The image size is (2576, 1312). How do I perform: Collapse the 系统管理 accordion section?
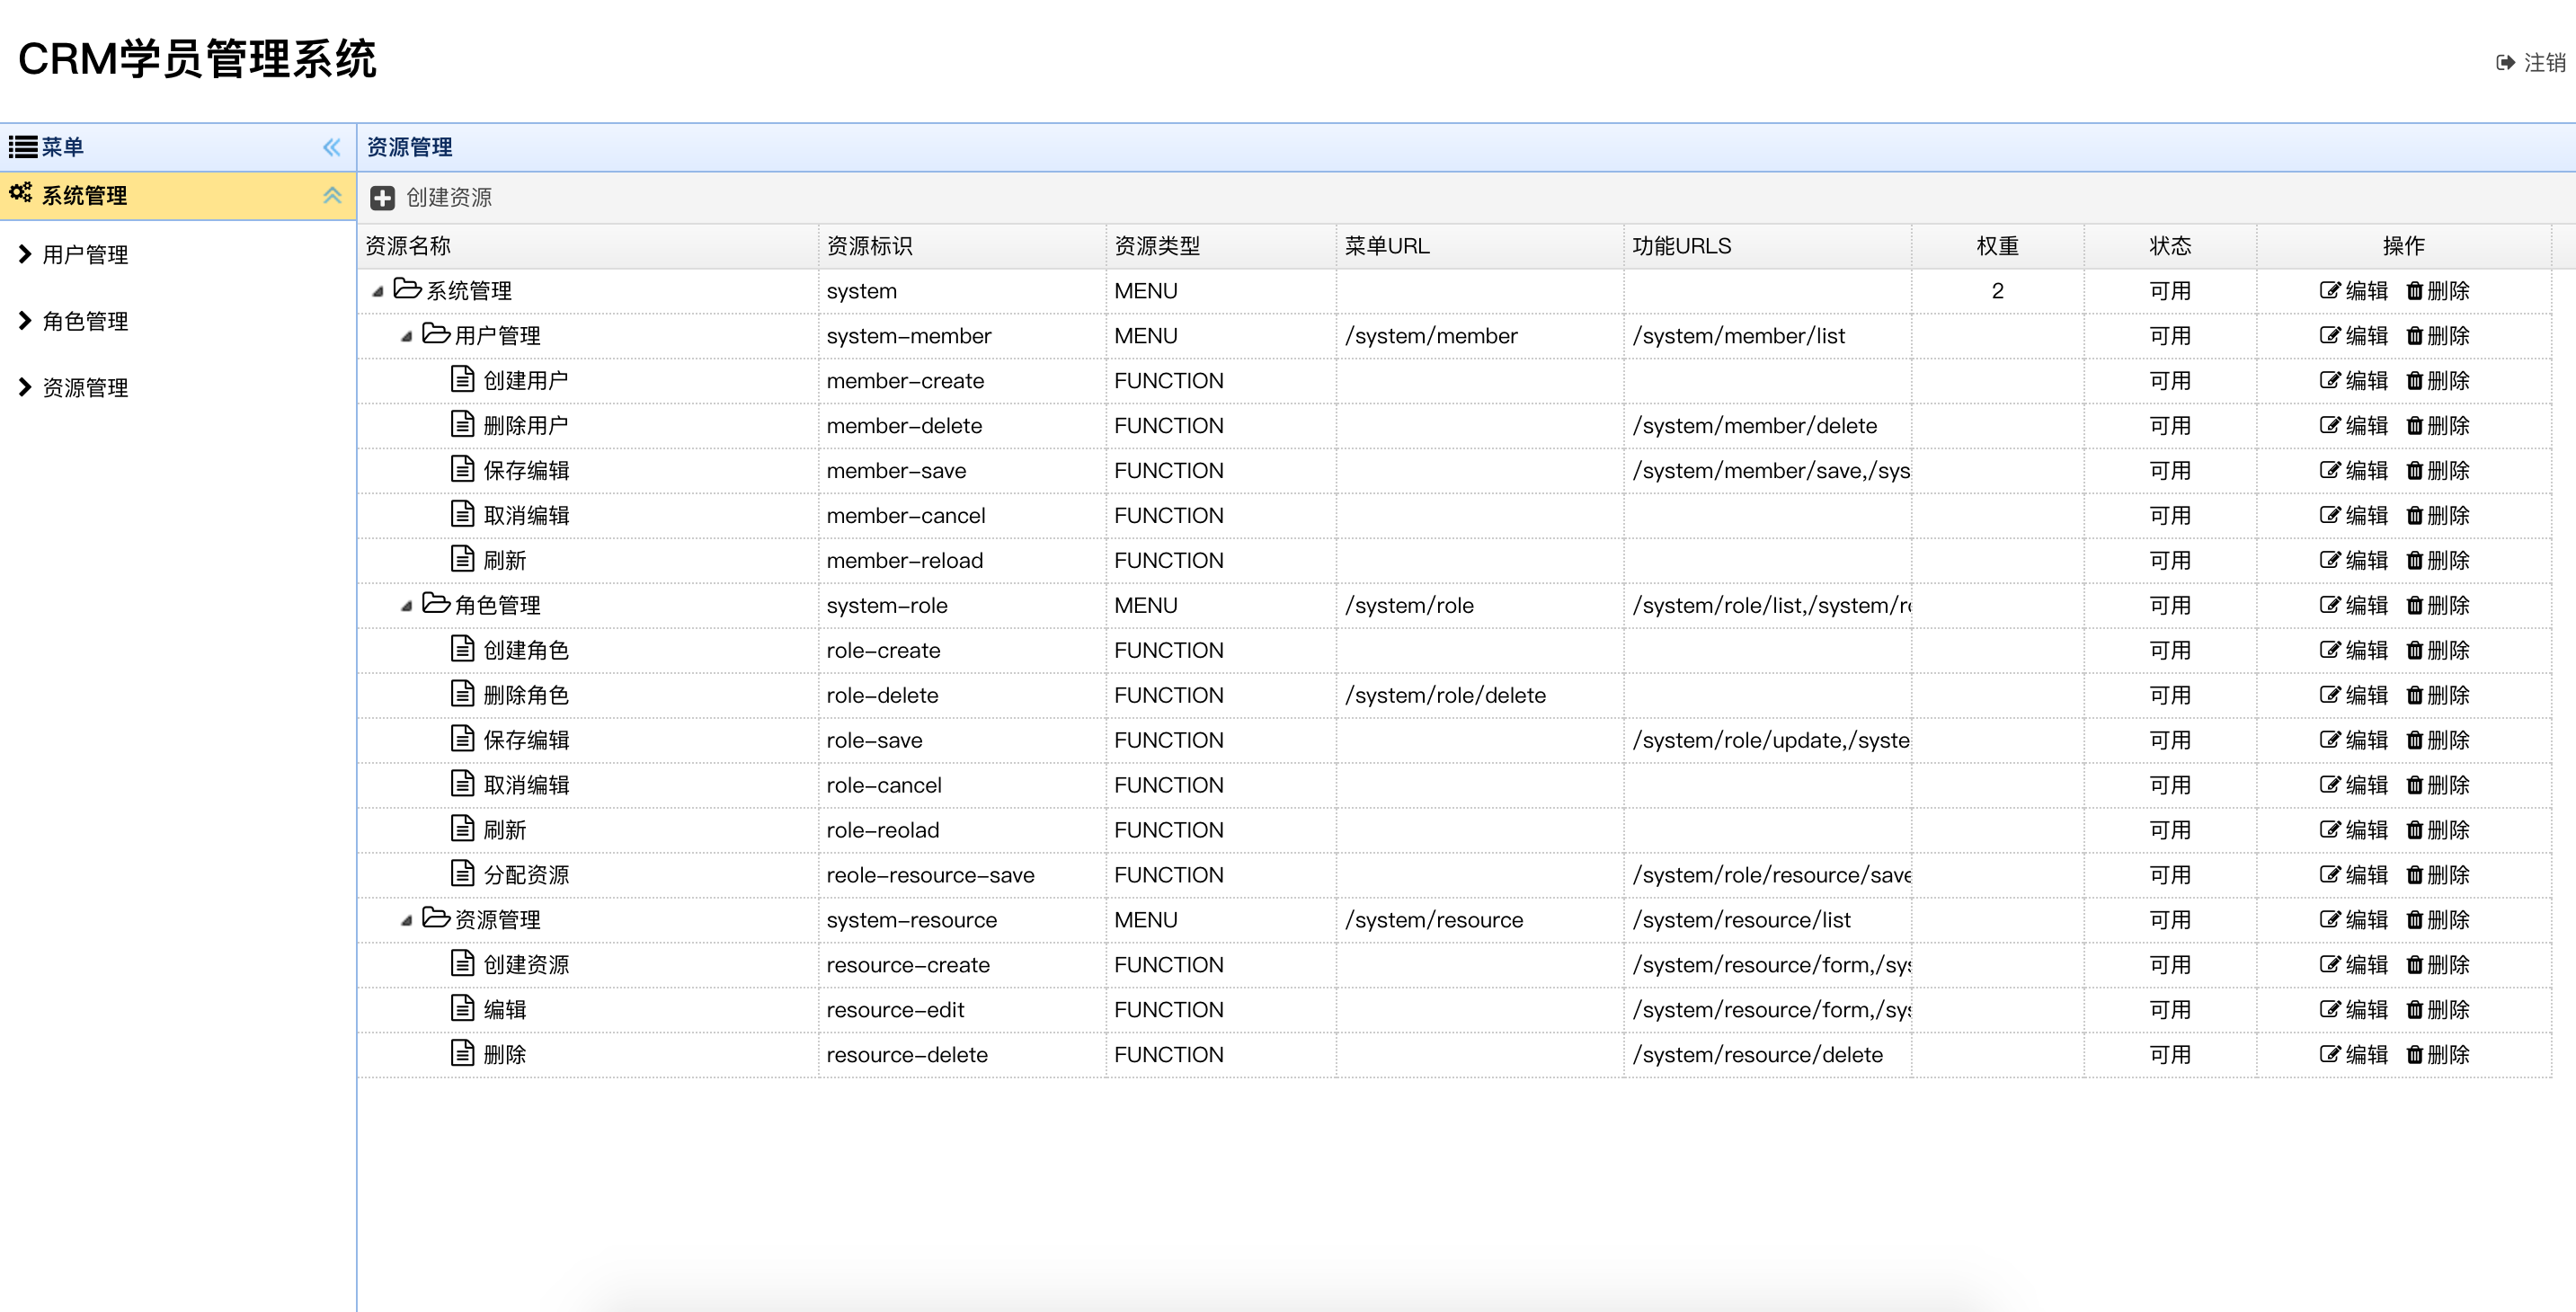coord(332,195)
